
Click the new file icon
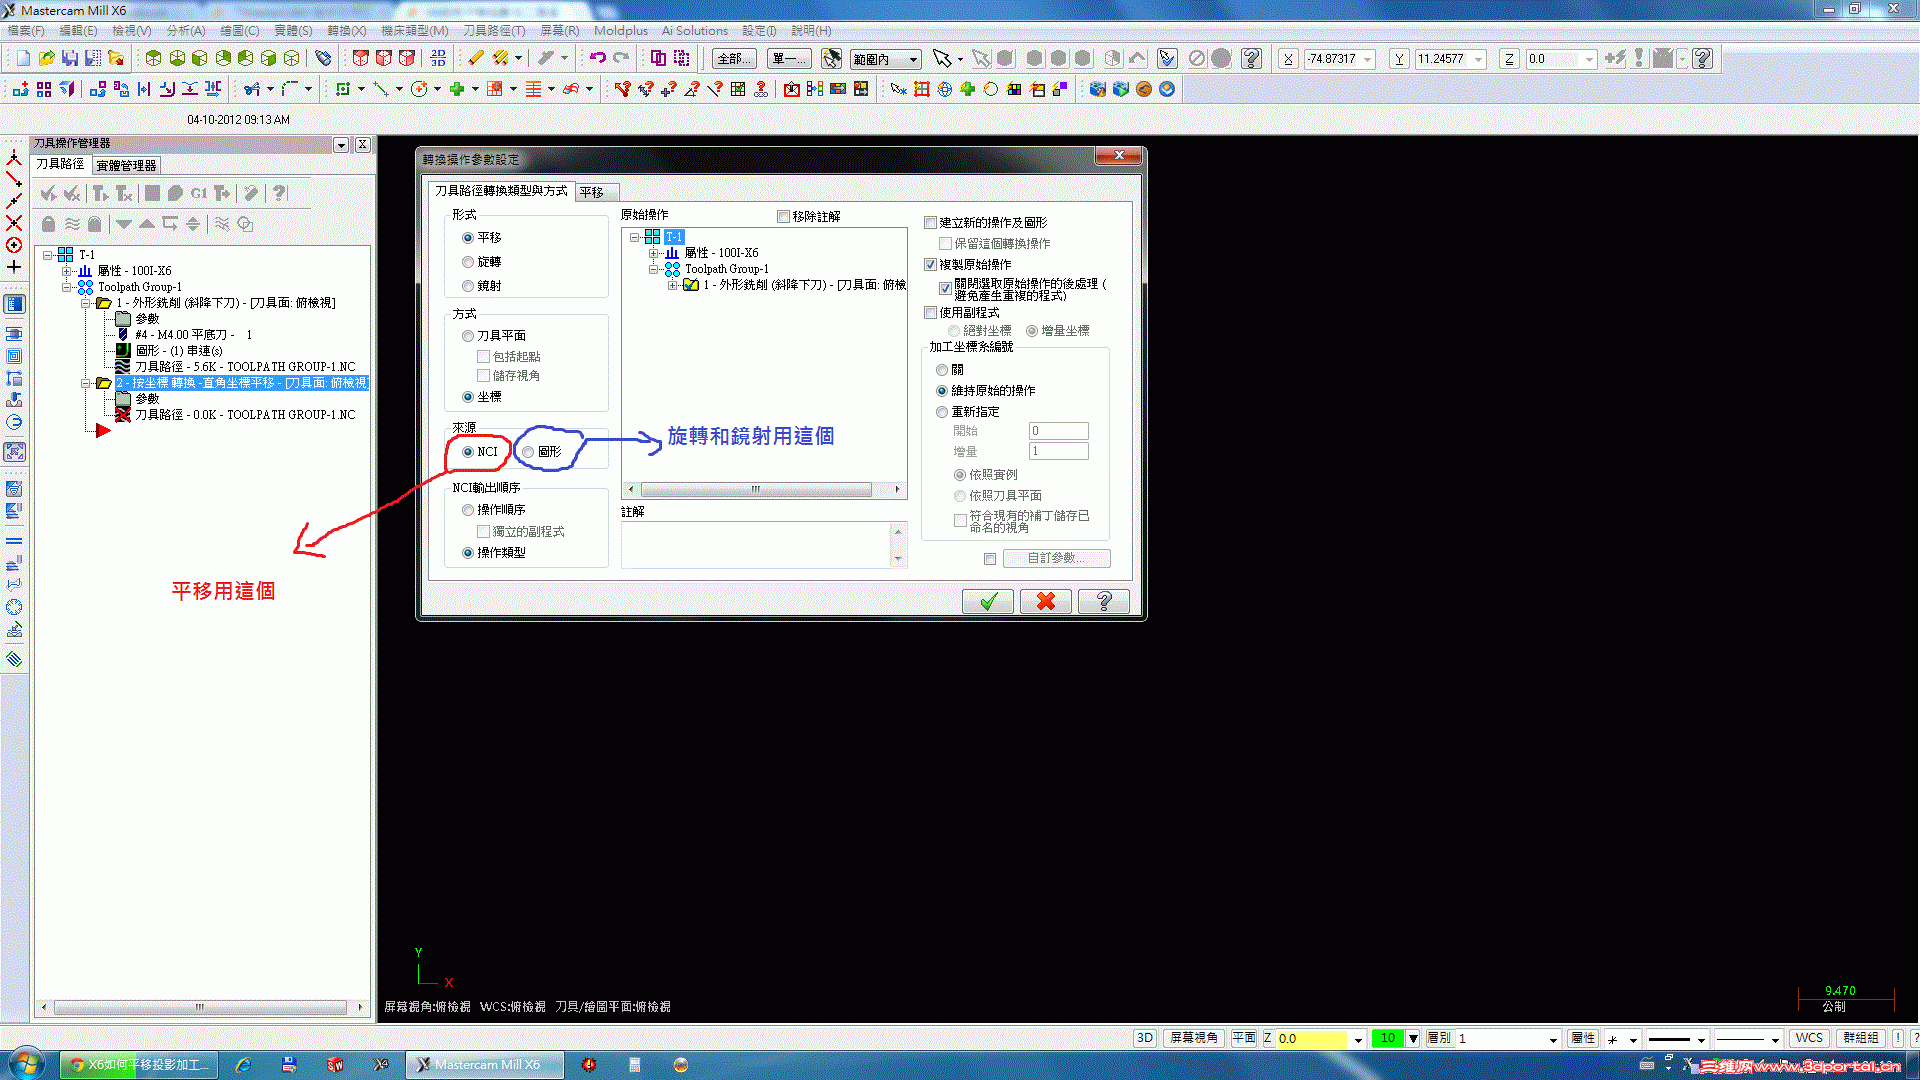pyautogui.click(x=23, y=59)
